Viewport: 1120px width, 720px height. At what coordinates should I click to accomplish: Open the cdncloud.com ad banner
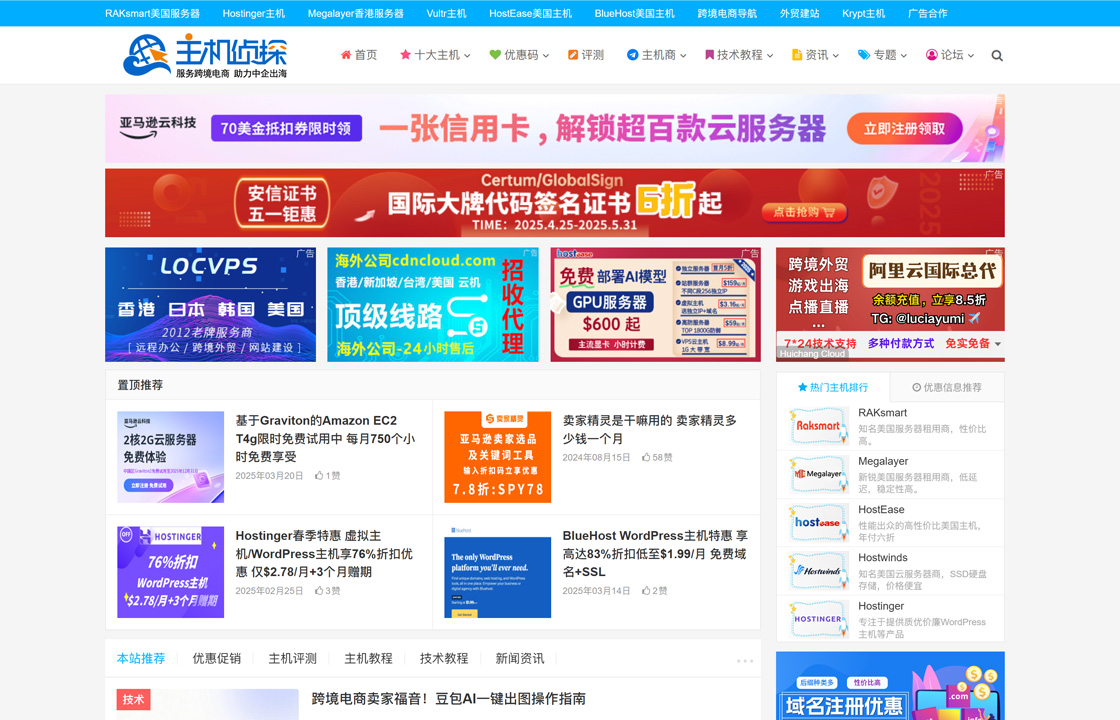click(x=433, y=304)
